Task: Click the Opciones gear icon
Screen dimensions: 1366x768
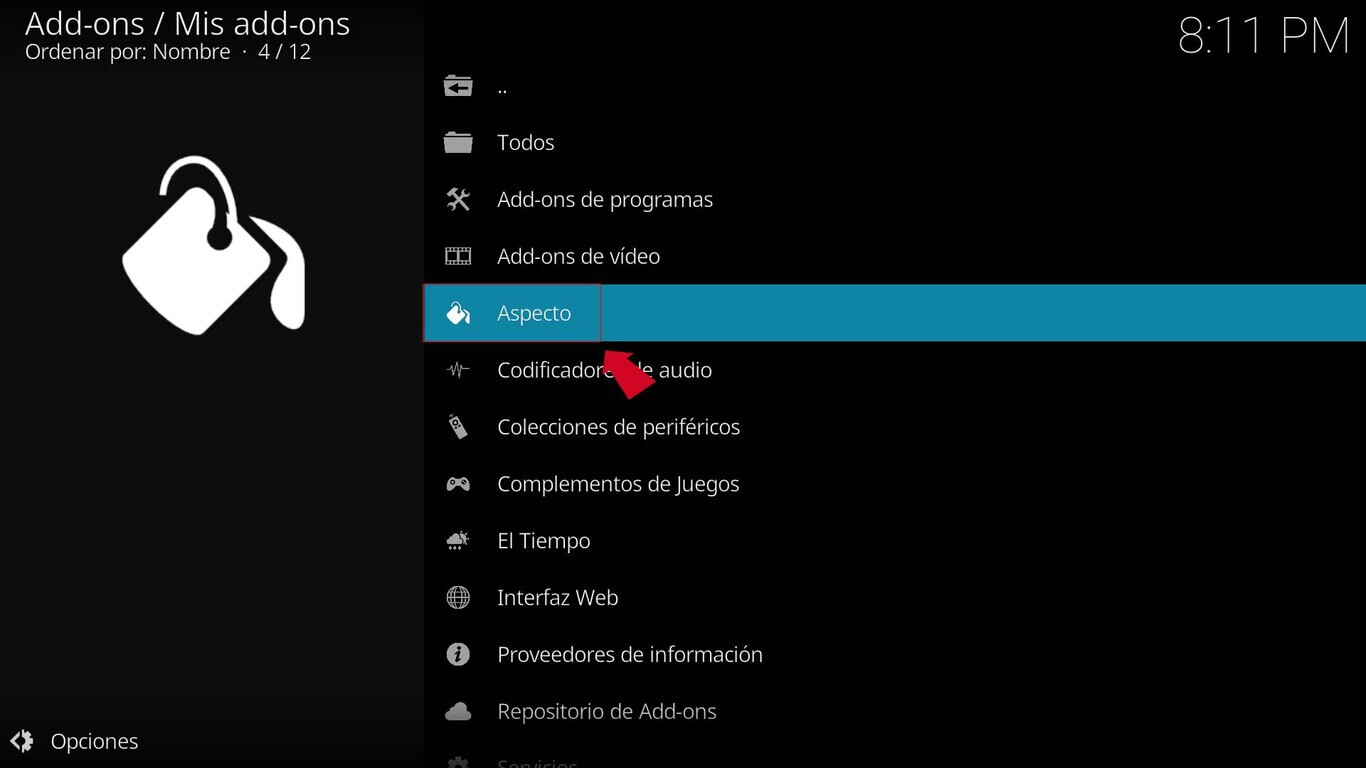Action: pyautogui.click(x=22, y=741)
